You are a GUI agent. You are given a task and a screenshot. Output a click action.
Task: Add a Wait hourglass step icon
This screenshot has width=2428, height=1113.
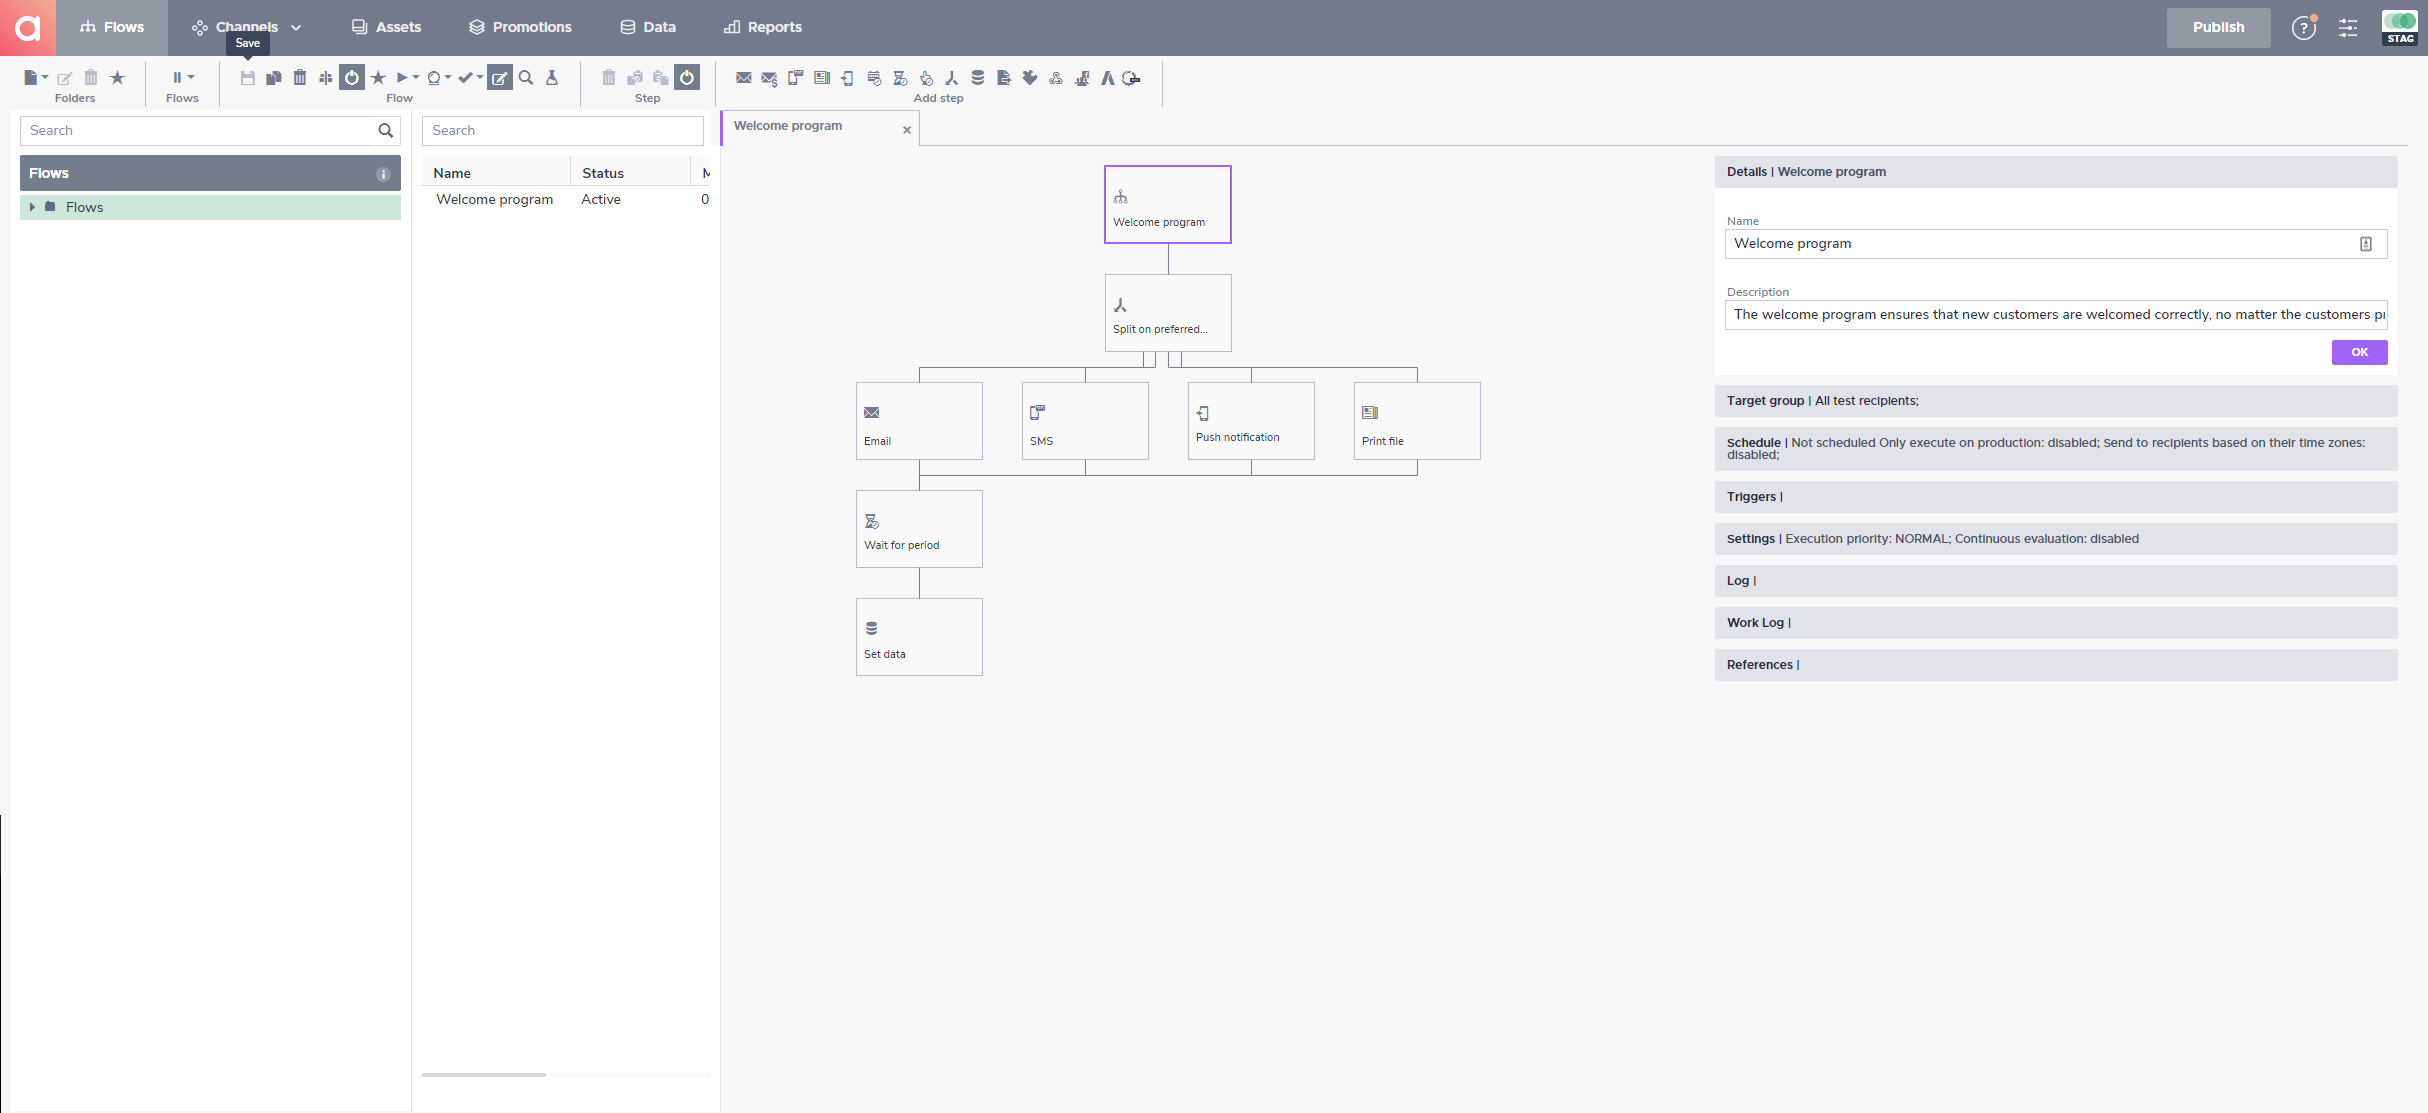point(900,78)
